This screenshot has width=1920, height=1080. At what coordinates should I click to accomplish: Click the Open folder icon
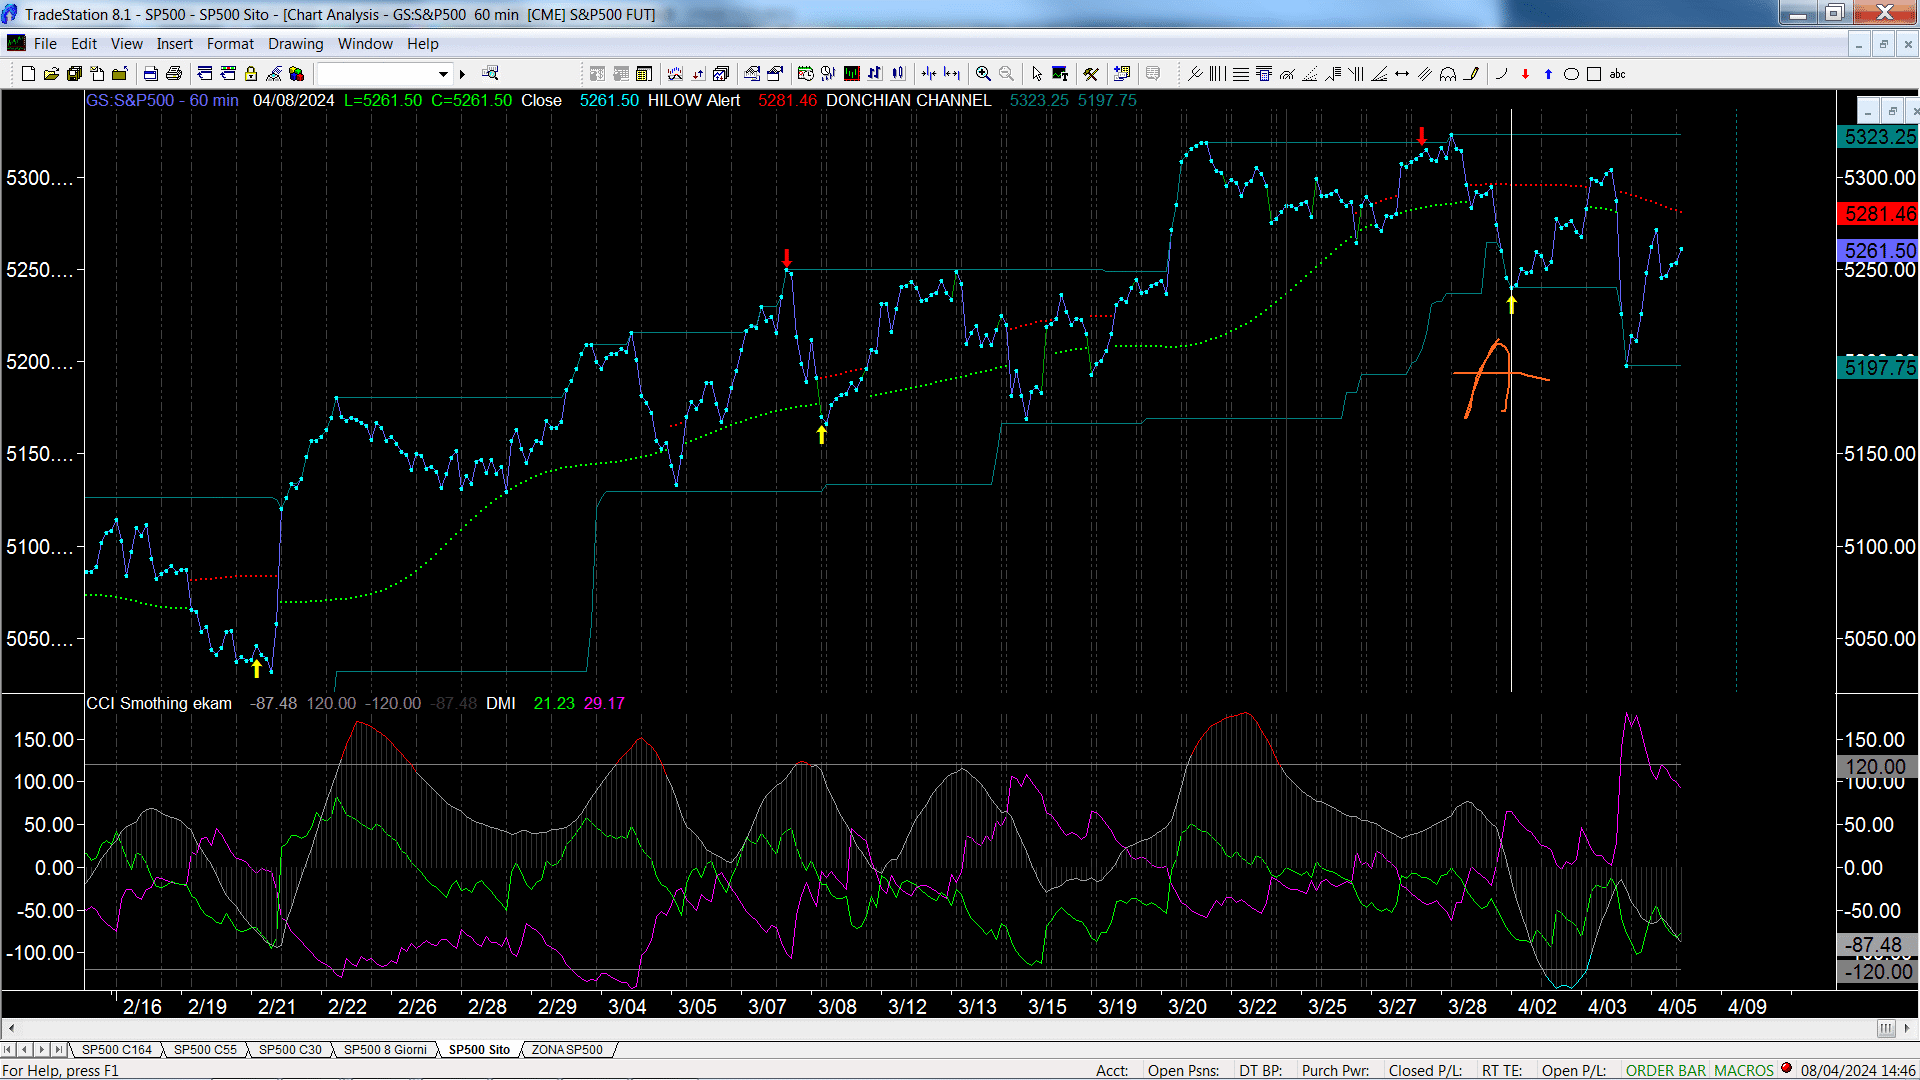51,74
